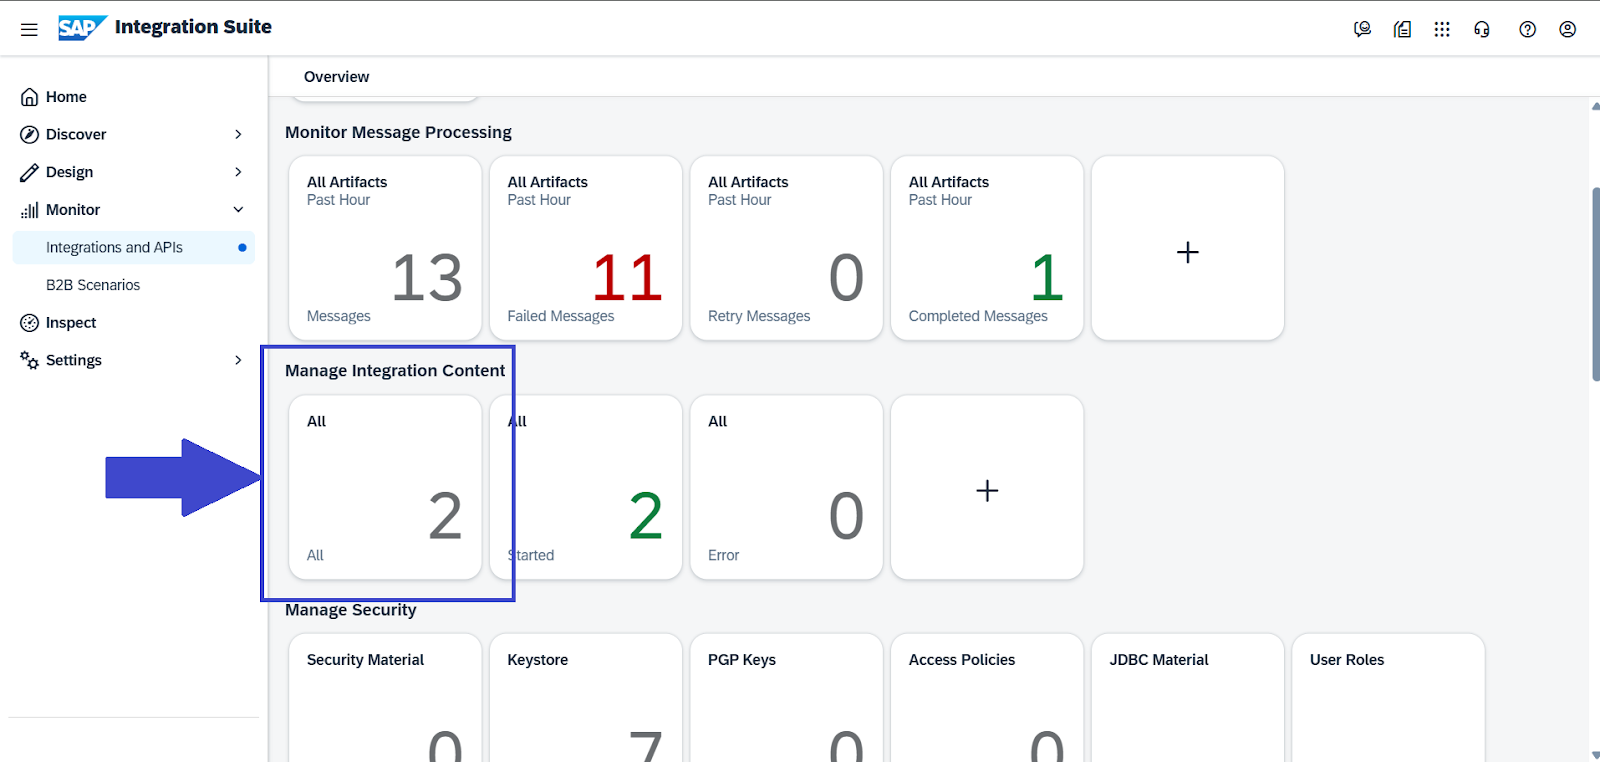
Task: Click the vertical scrollbar thumb
Action: point(1596,284)
